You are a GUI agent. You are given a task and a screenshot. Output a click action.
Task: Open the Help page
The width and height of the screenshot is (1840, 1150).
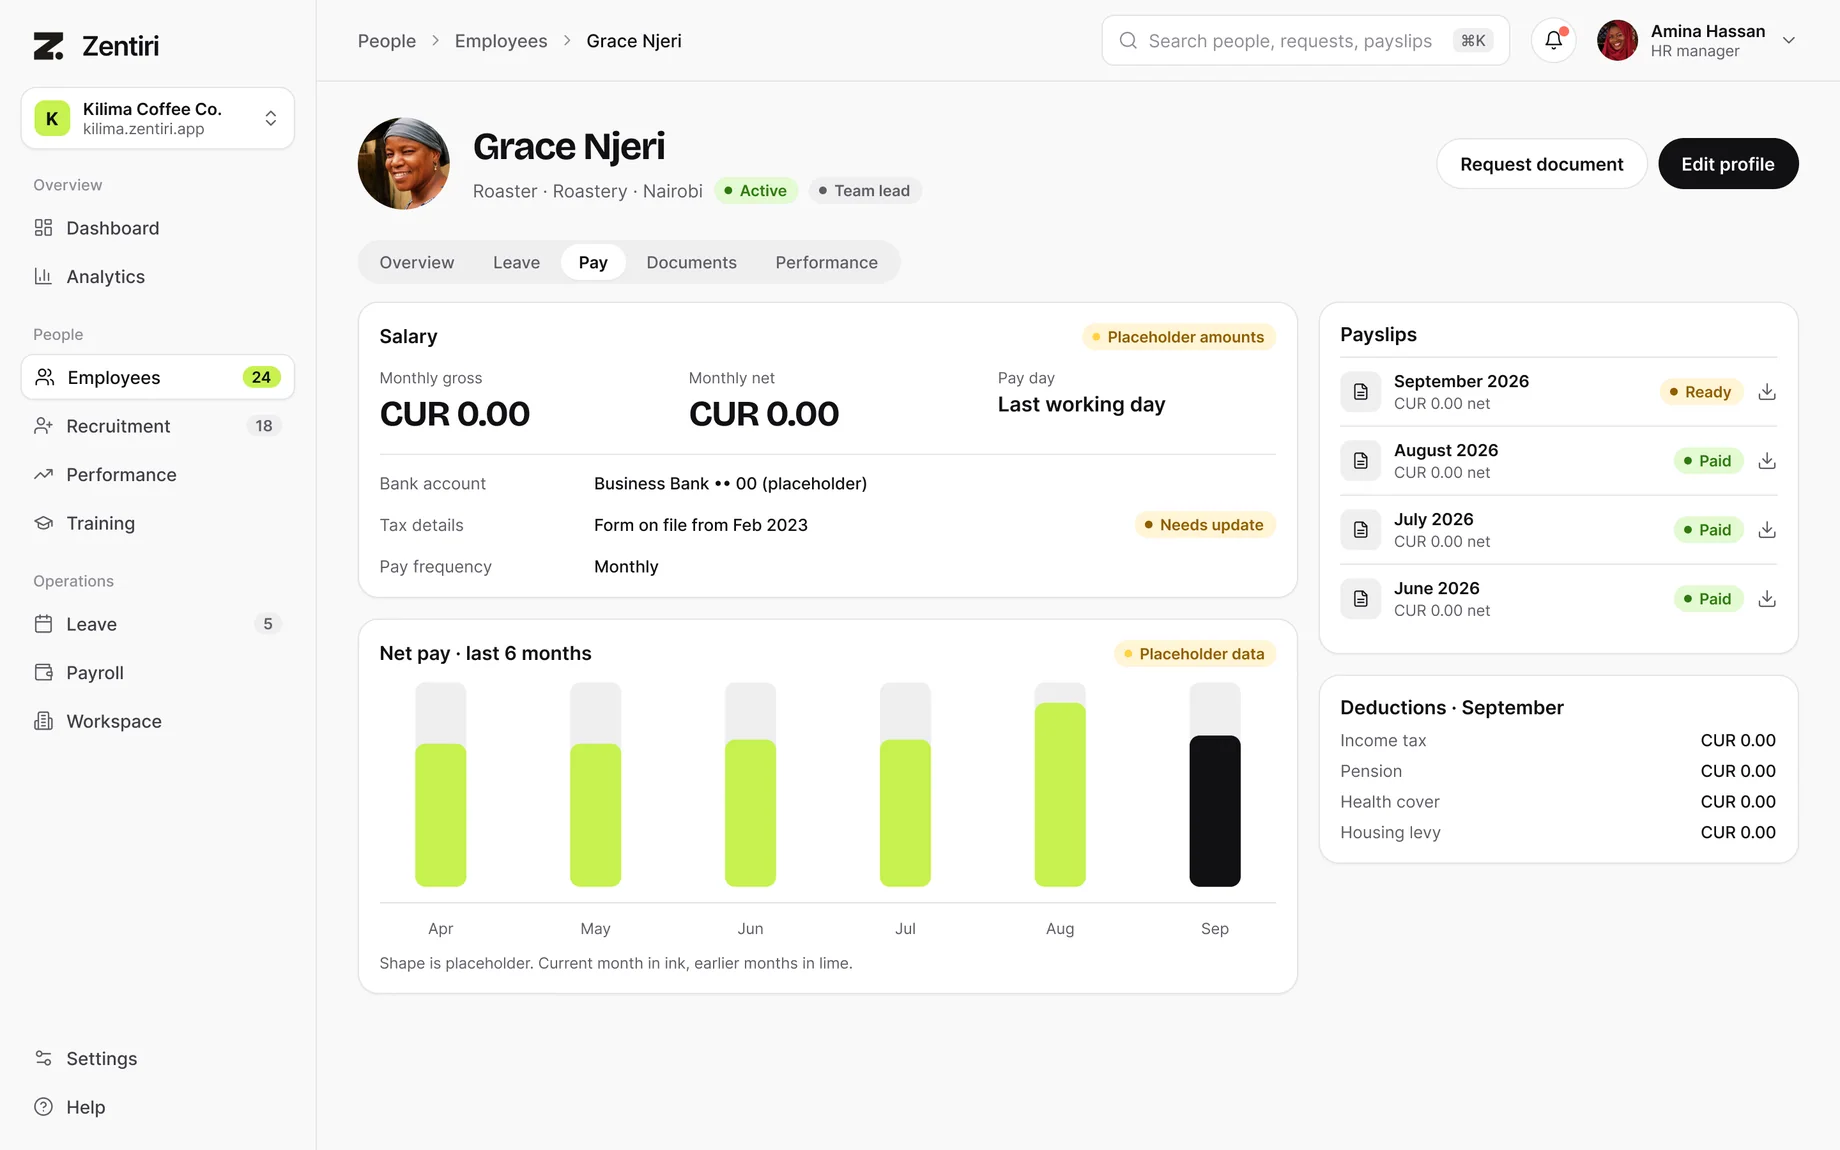[158, 1107]
